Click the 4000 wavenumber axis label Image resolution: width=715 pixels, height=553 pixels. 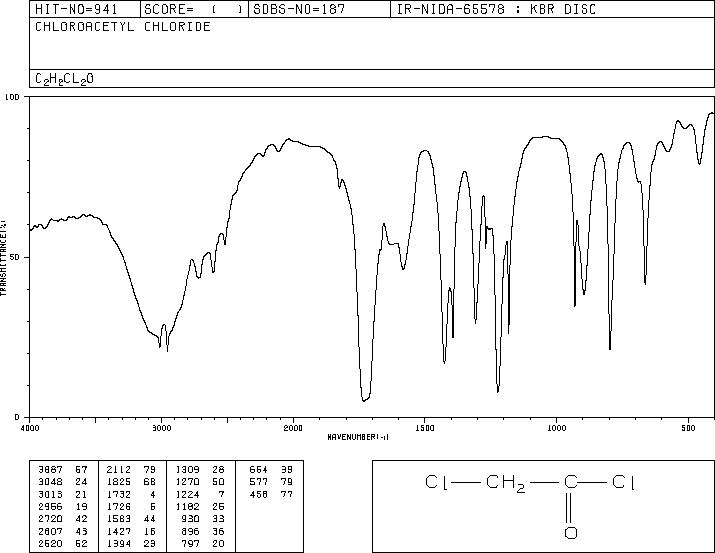pos(30,428)
